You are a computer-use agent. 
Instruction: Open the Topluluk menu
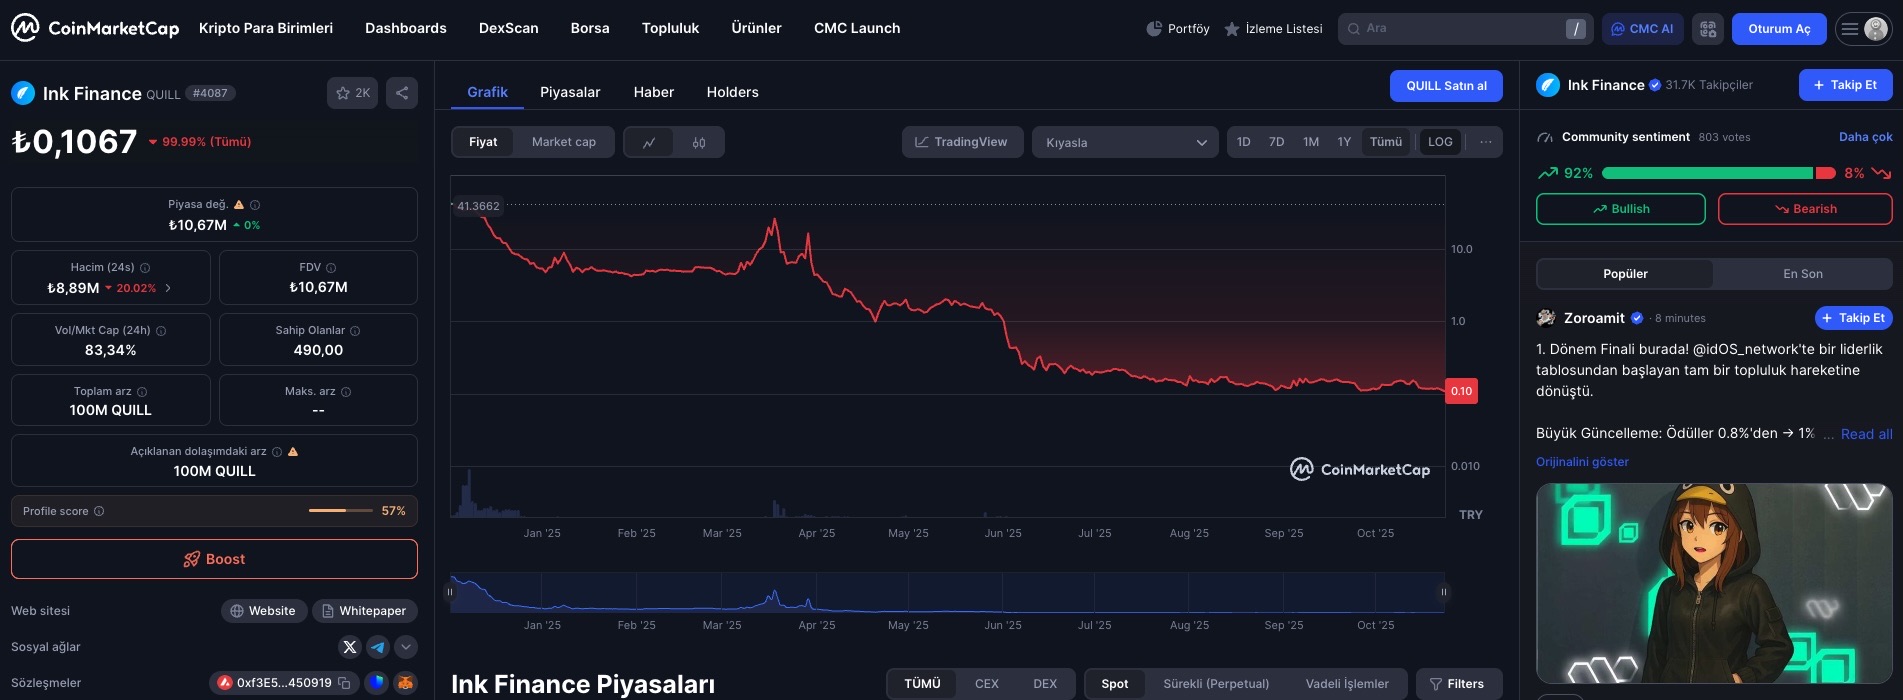coord(670,28)
